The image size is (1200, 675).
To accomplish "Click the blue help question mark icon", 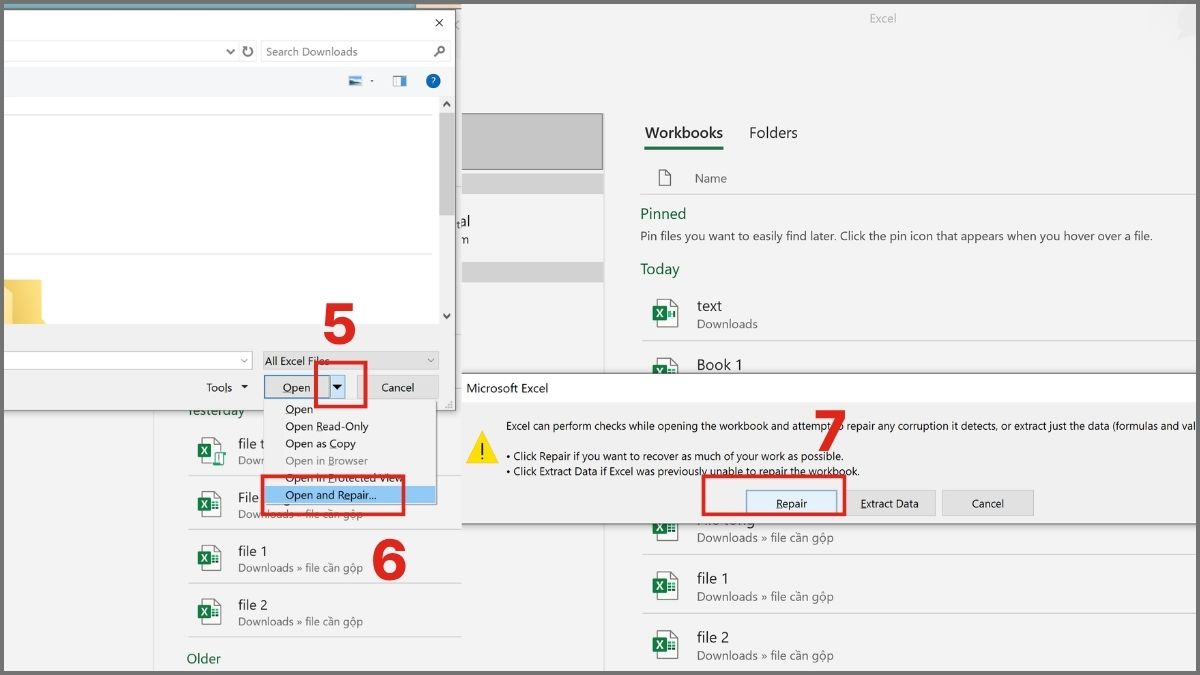I will point(433,81).
